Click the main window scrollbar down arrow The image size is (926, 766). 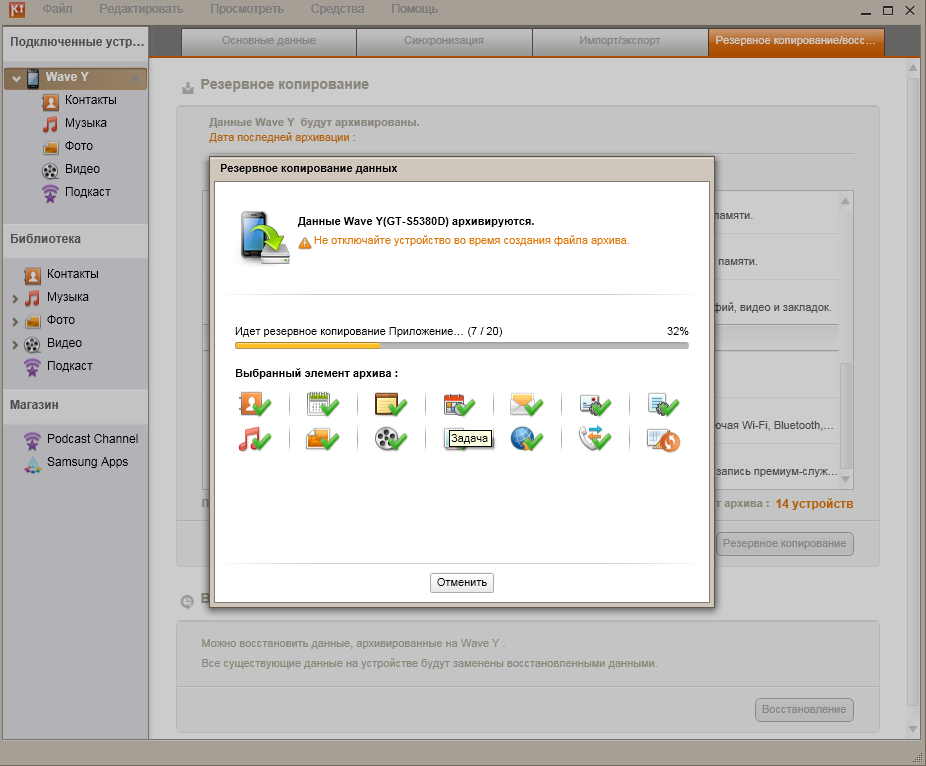coord(913,729)
